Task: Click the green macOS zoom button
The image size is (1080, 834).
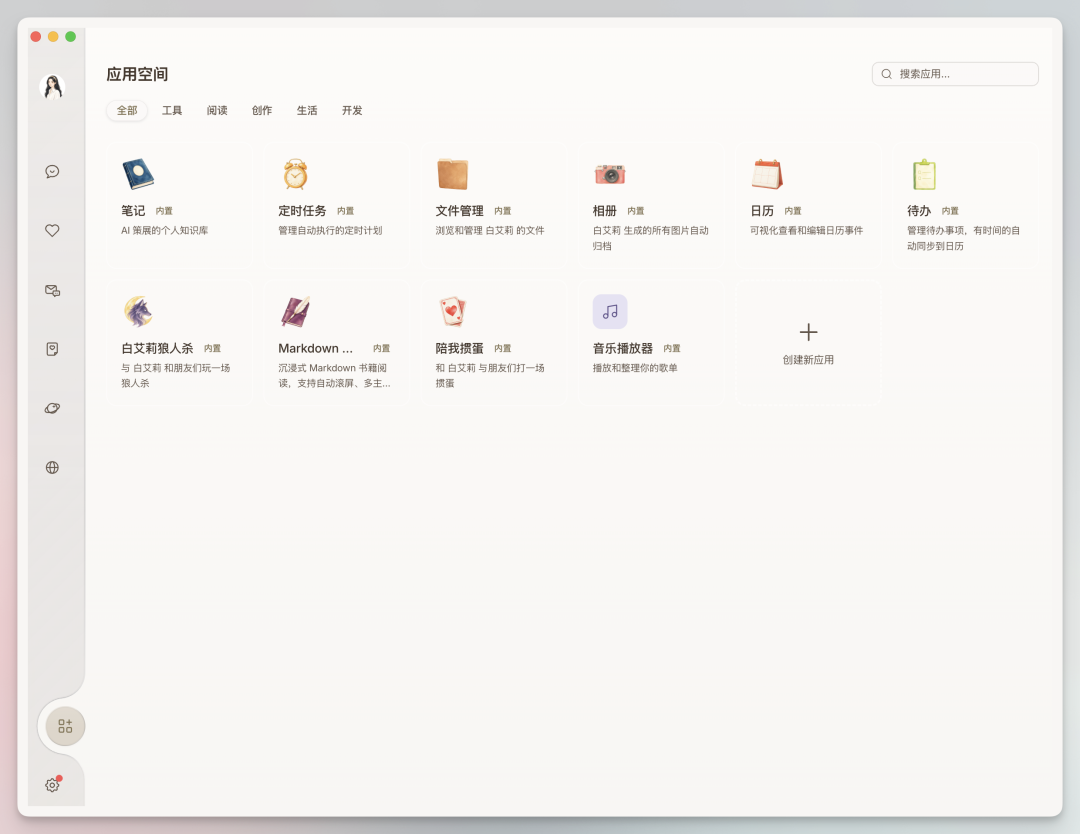Action: 70,37
